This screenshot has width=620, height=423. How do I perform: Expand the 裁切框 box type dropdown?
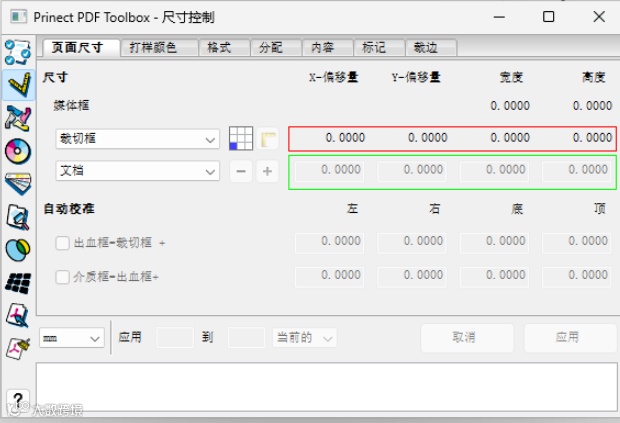tap(137, 139)
